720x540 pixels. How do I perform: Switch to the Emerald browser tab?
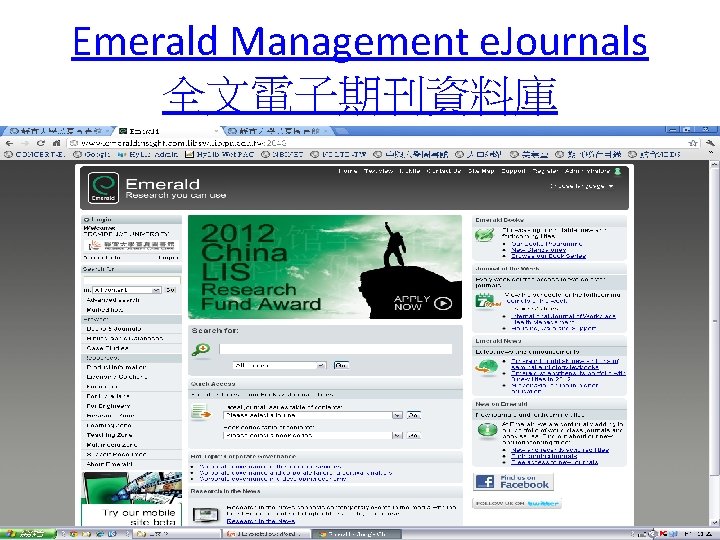point(166,131)
